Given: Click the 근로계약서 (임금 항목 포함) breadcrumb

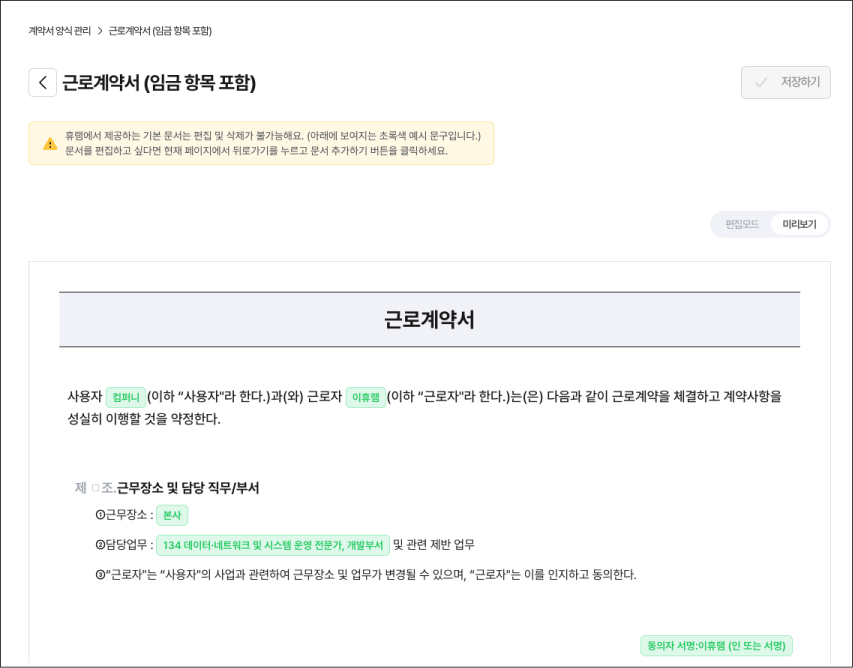Looking at the screenshot, I should coord(160,31).
